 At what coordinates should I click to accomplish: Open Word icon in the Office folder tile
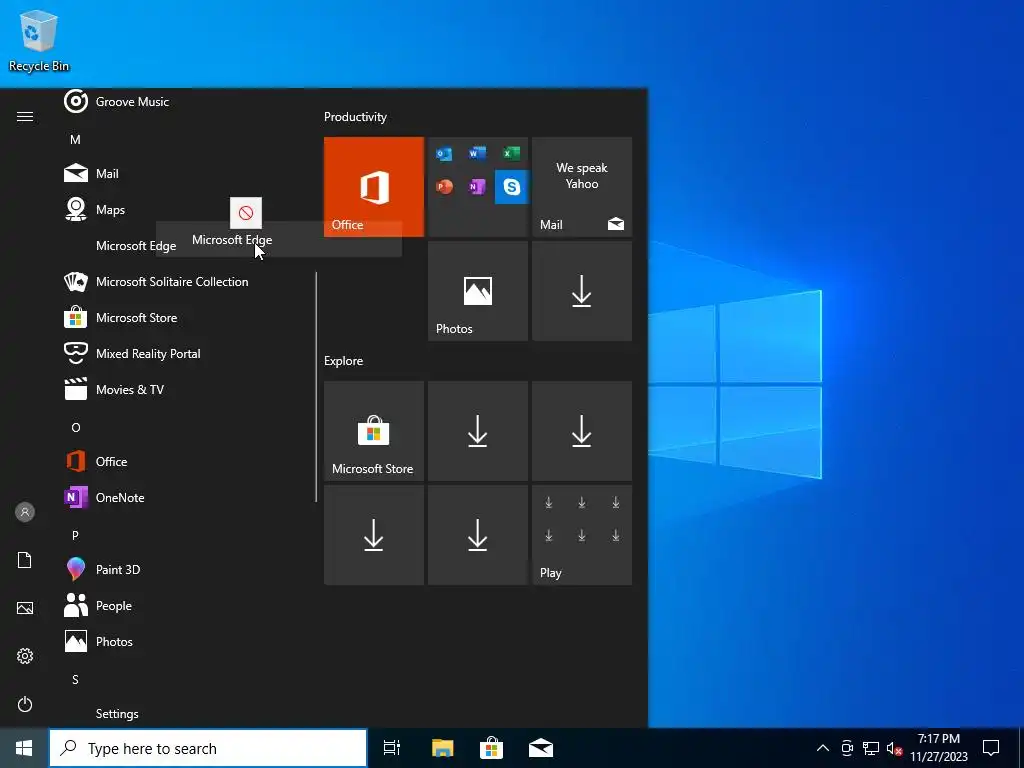coord(477,153)
